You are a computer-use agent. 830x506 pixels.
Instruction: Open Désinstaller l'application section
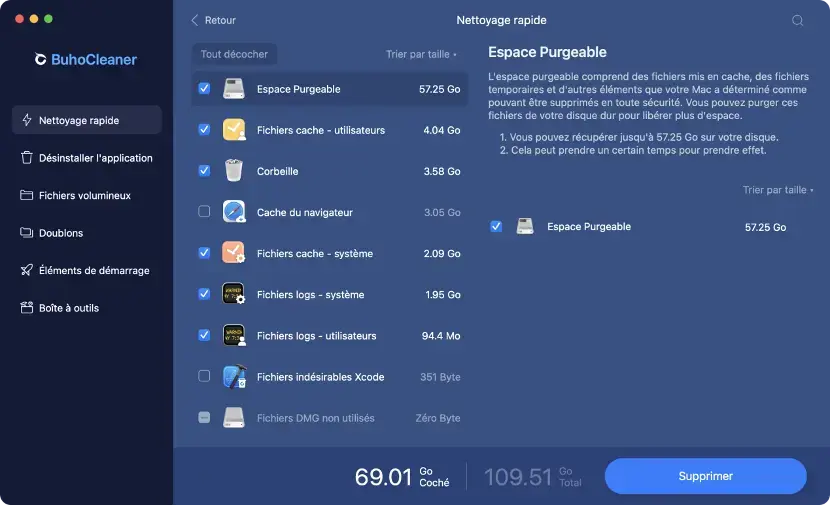pyautogui.click(x=87, y=158)
